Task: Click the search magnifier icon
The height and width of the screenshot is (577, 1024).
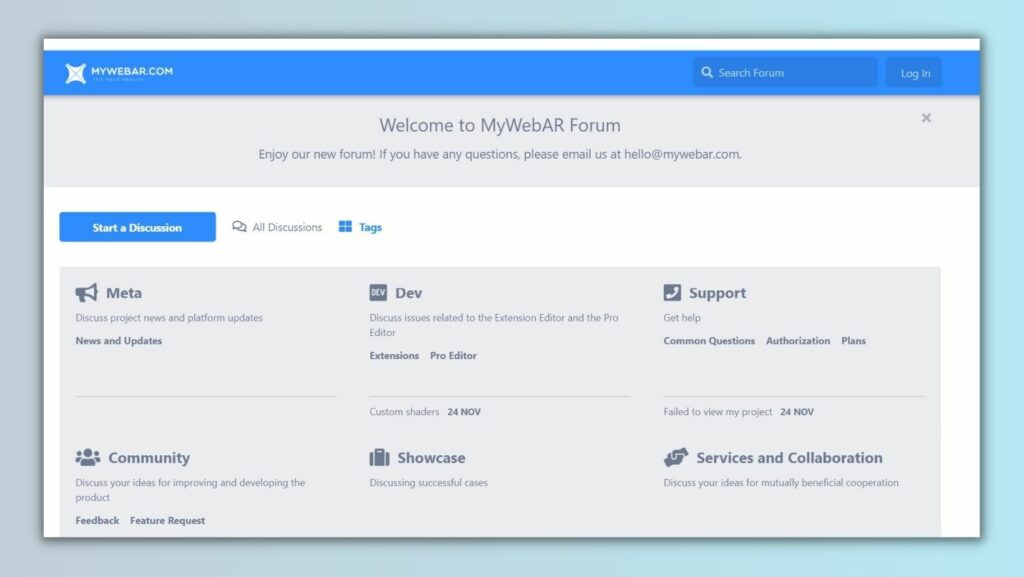Action: click(707, 73)
